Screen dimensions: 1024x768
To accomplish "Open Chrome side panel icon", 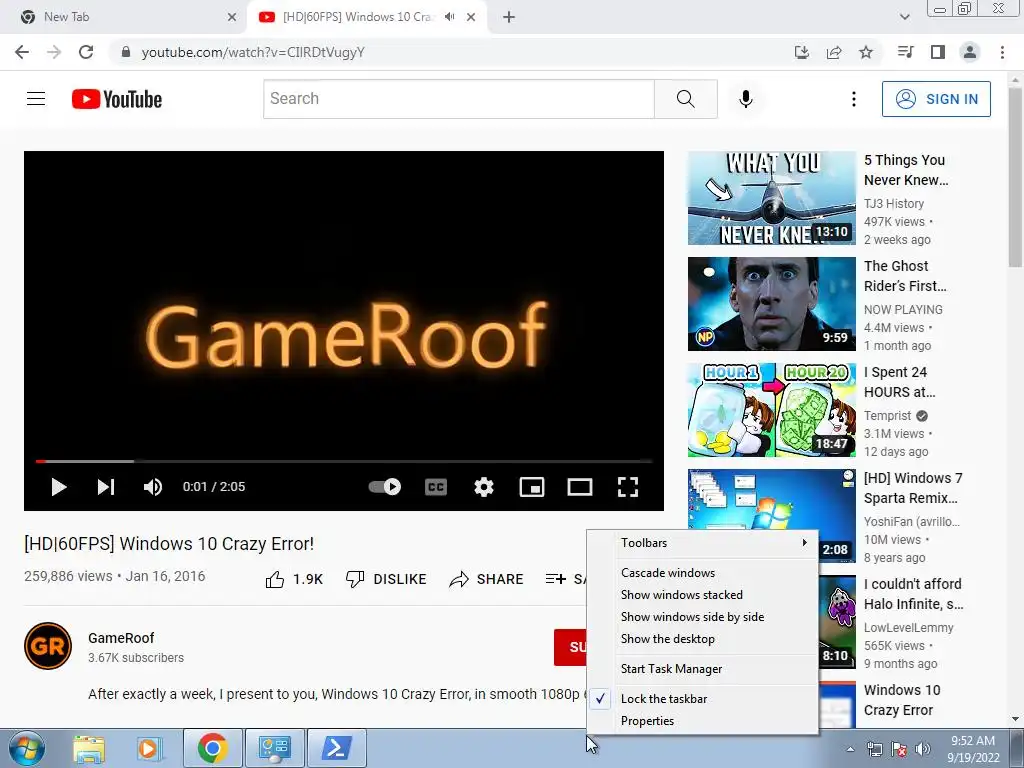I will coord(938,52).
